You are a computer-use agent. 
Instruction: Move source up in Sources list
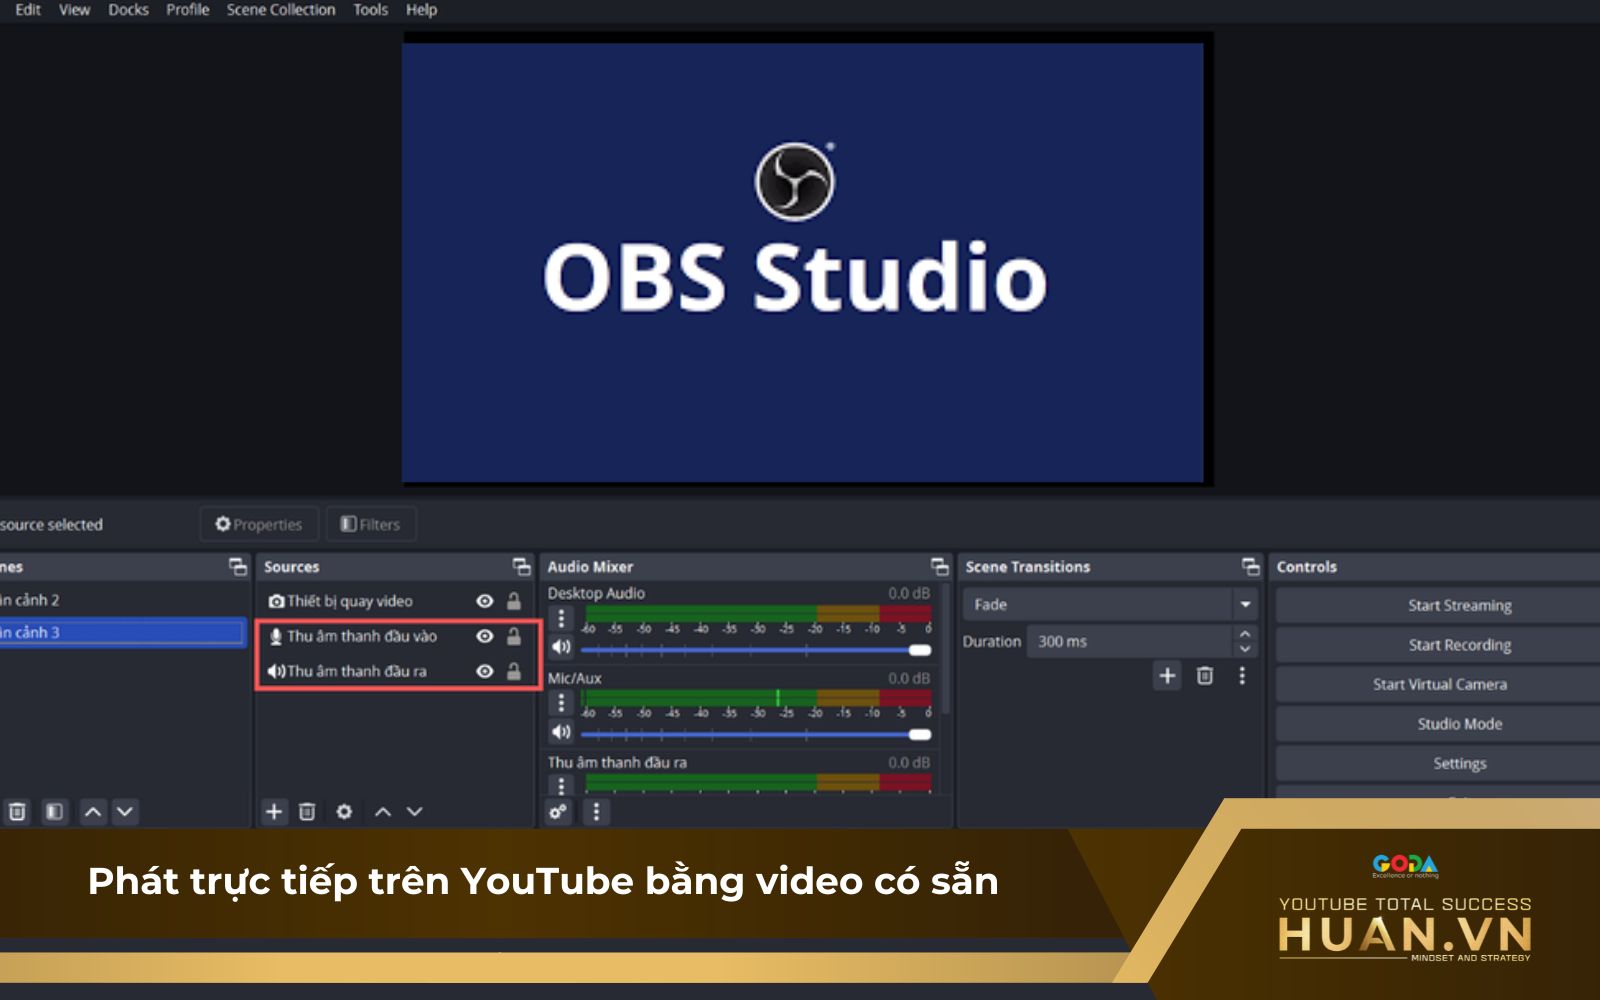point(383,811)
